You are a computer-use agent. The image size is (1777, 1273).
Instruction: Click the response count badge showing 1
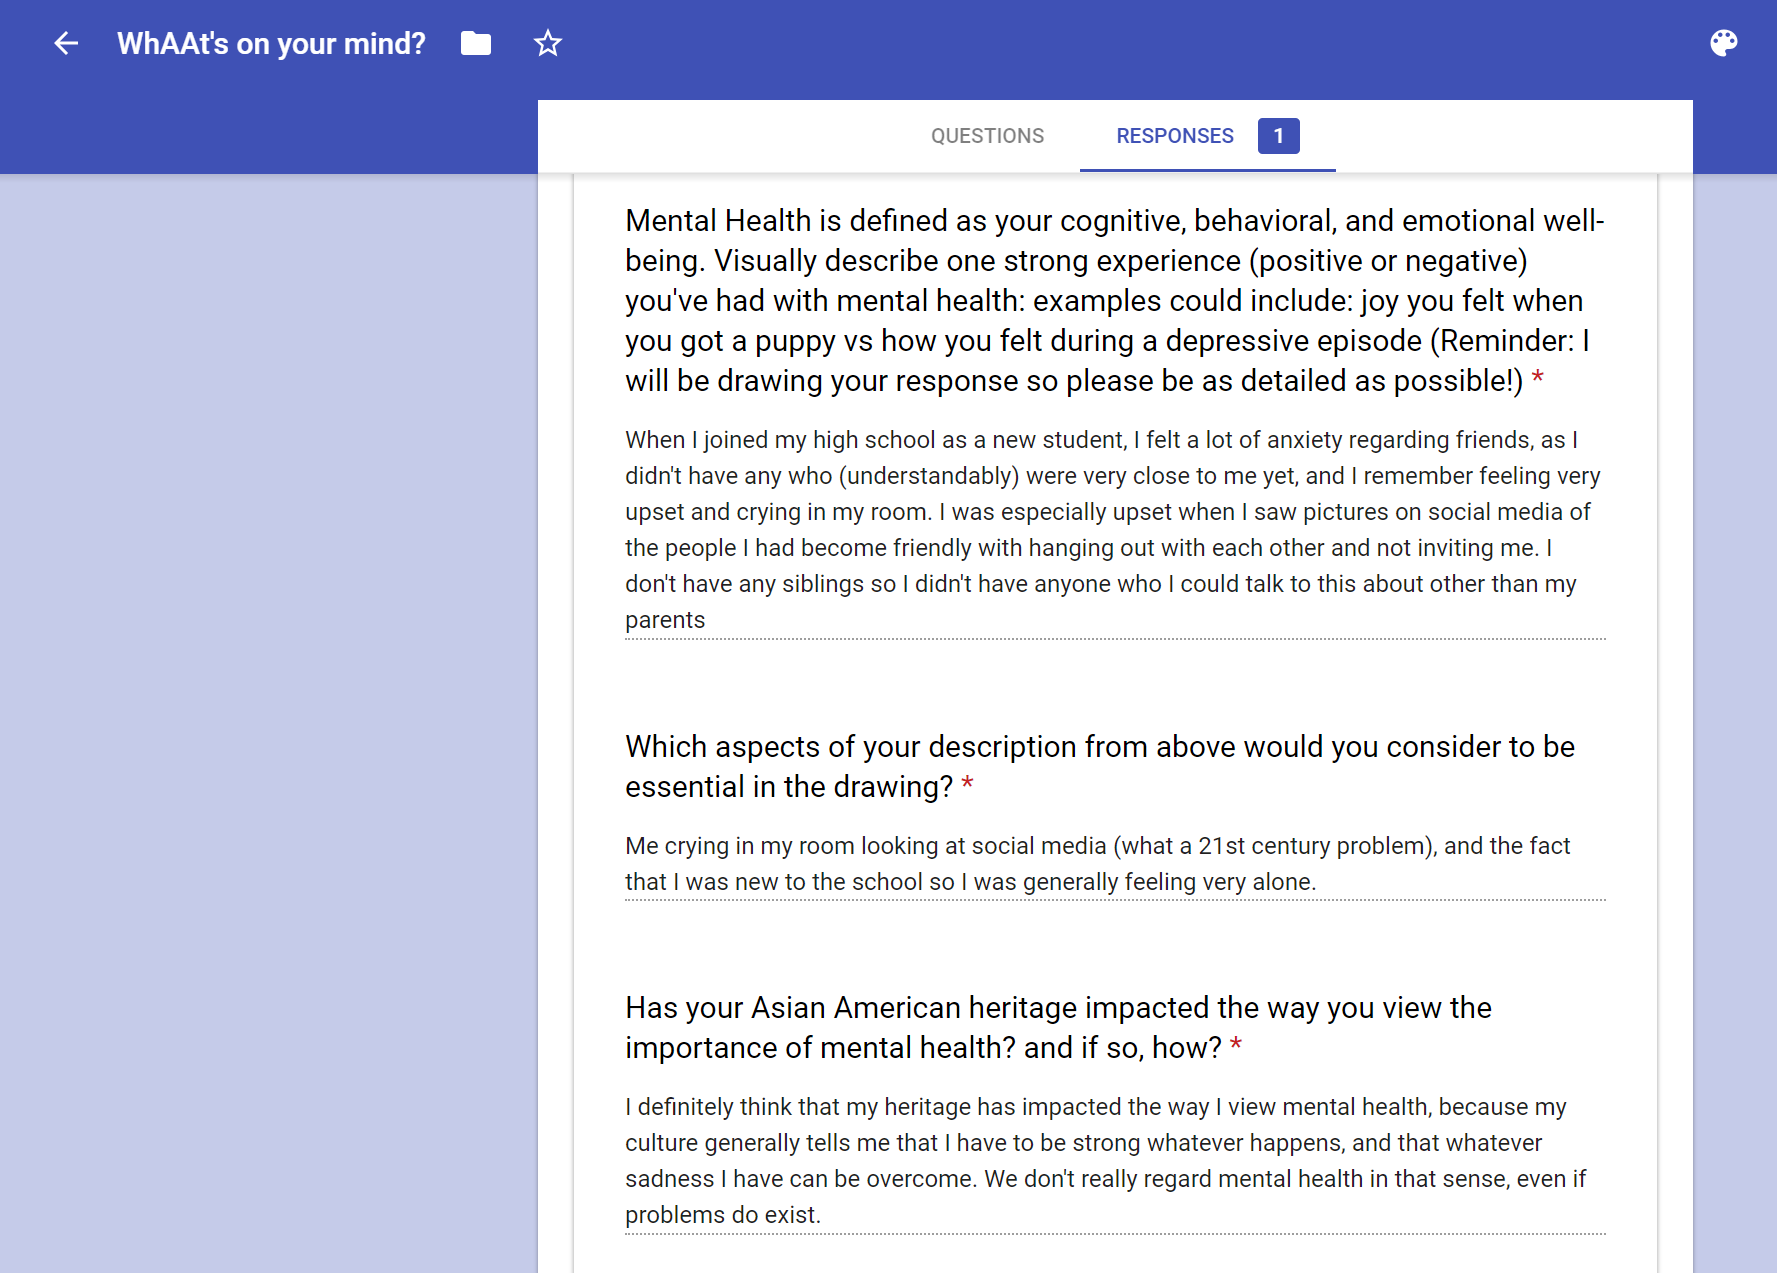click(1278, 136)
